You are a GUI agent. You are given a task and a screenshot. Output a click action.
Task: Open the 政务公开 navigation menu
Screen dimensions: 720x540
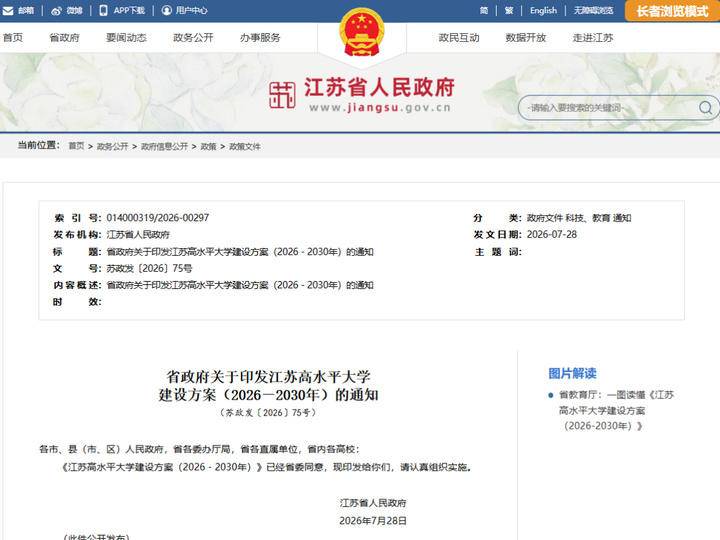193,38
